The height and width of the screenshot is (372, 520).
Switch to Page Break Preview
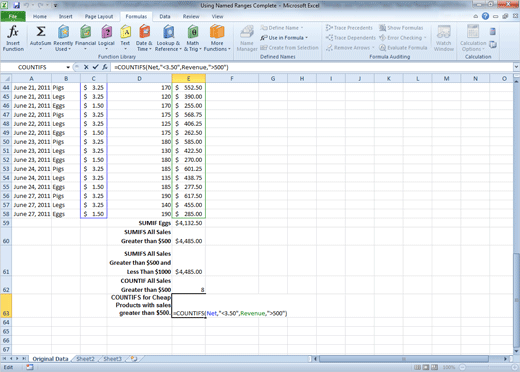[x=434, y=367]
